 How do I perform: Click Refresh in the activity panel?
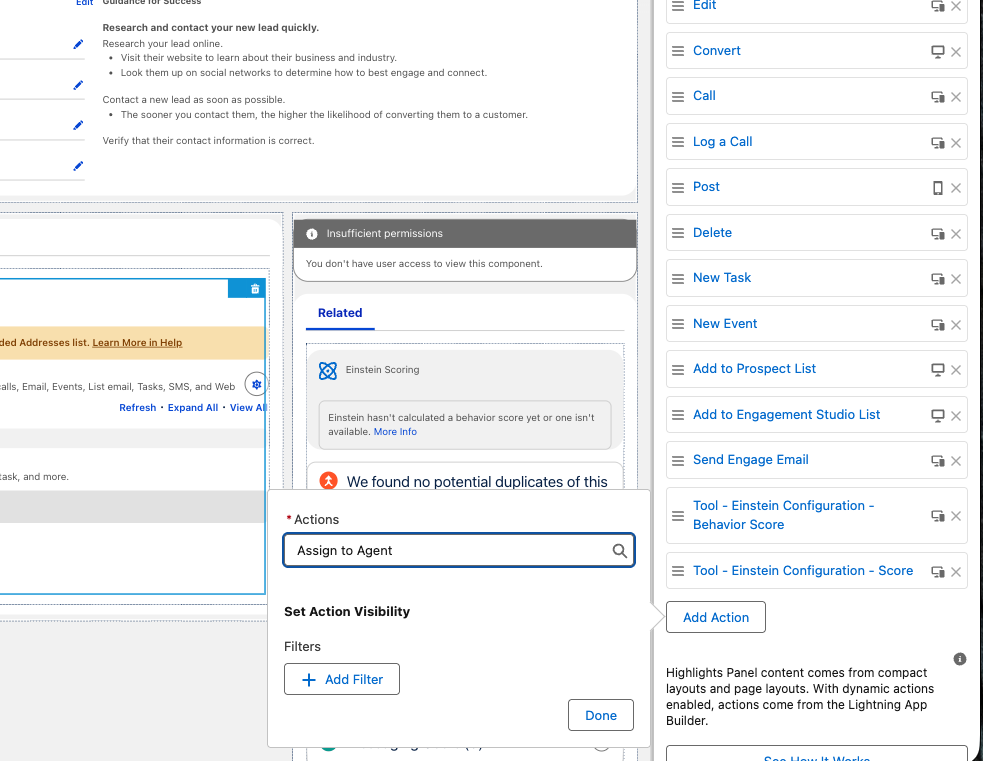(x=137, y=407)
